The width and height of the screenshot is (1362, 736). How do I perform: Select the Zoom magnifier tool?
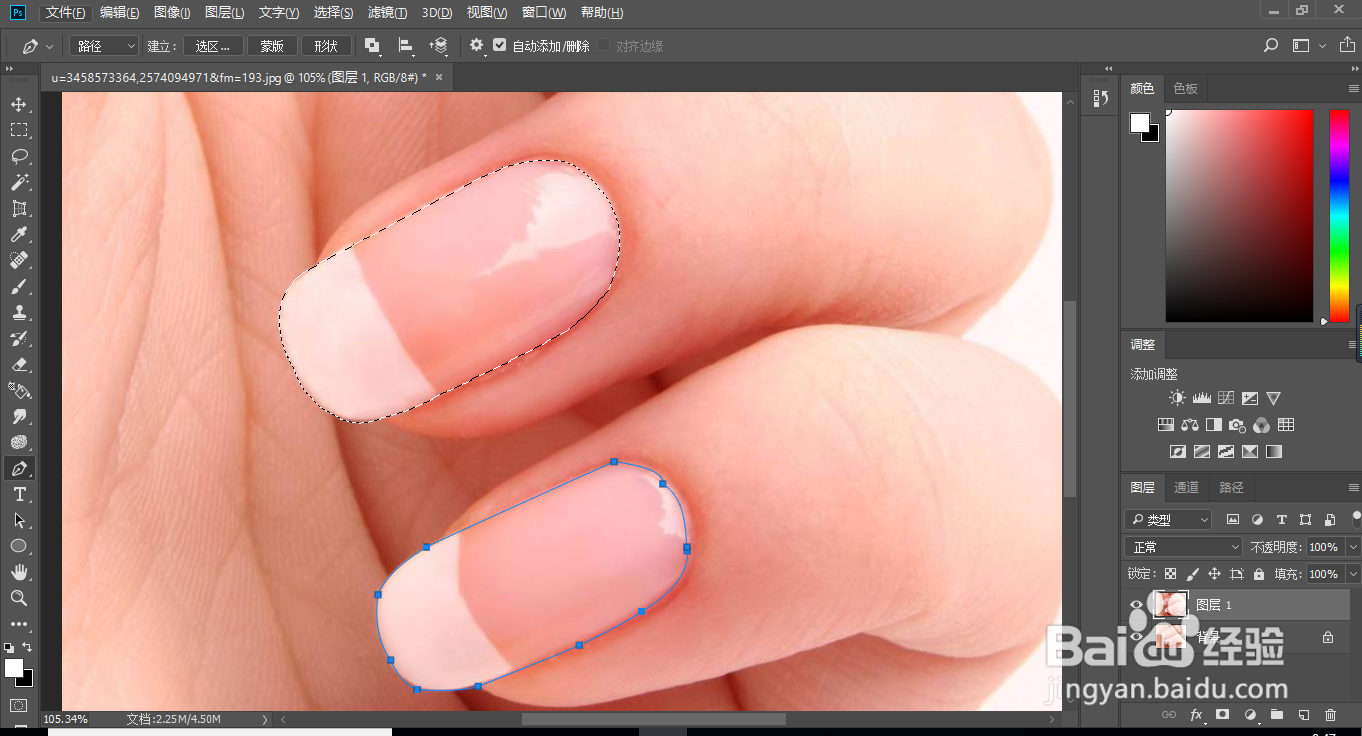(19, 598)
